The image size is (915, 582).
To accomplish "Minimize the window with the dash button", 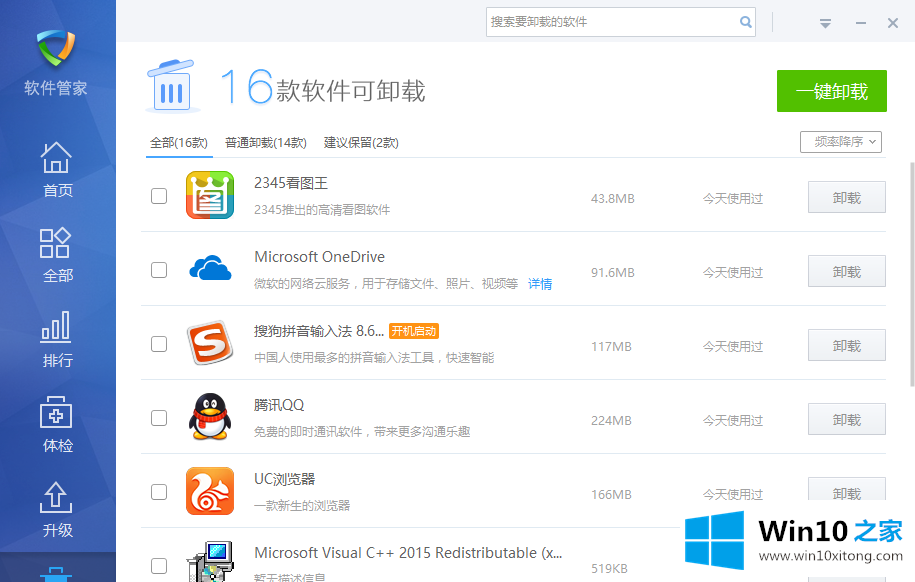I will [861, 23].
